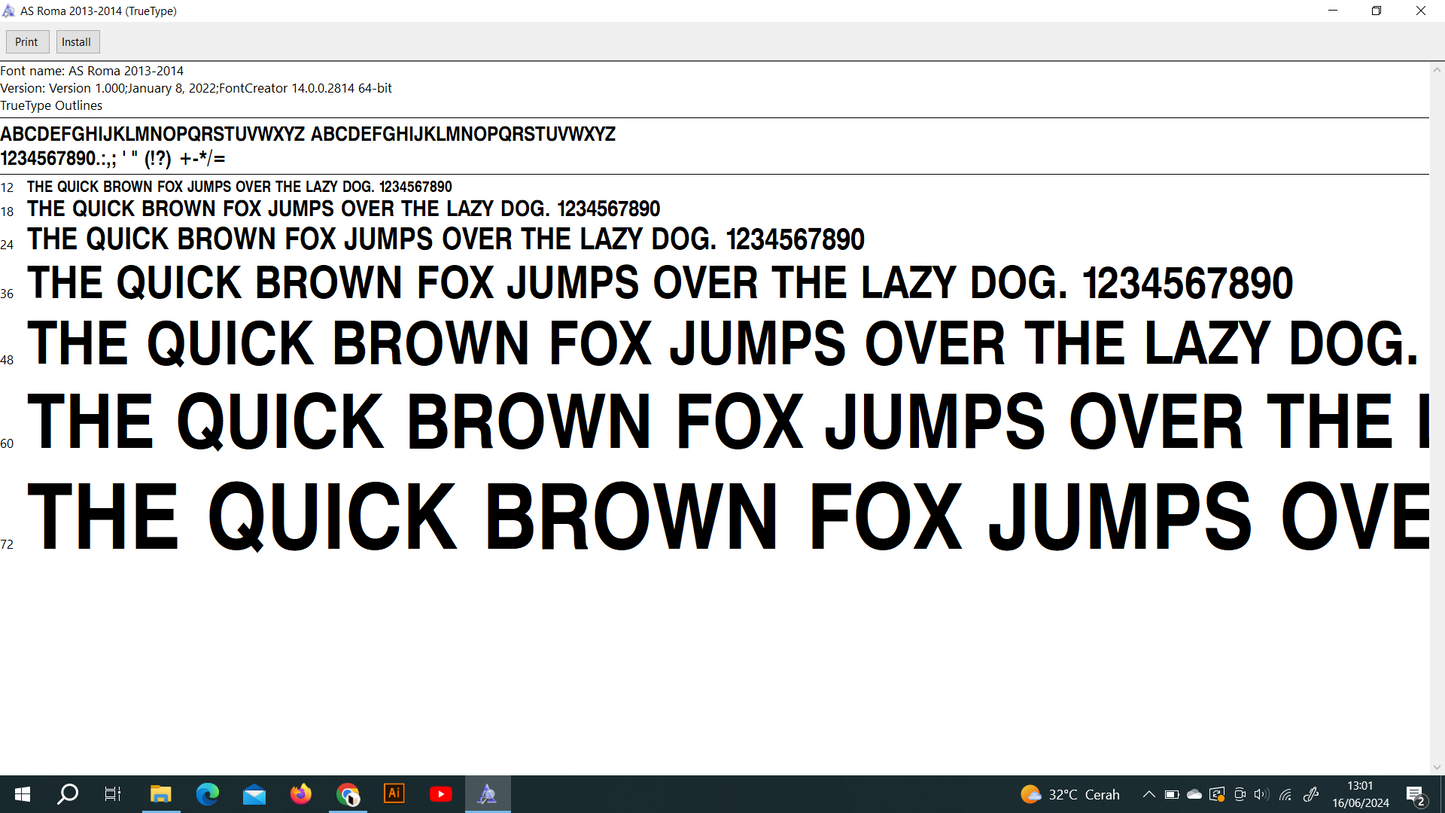This screenshot has height=813, width=1445.
Task: Switch to Google Chrome in the taskbar
Action: (347, 794)
